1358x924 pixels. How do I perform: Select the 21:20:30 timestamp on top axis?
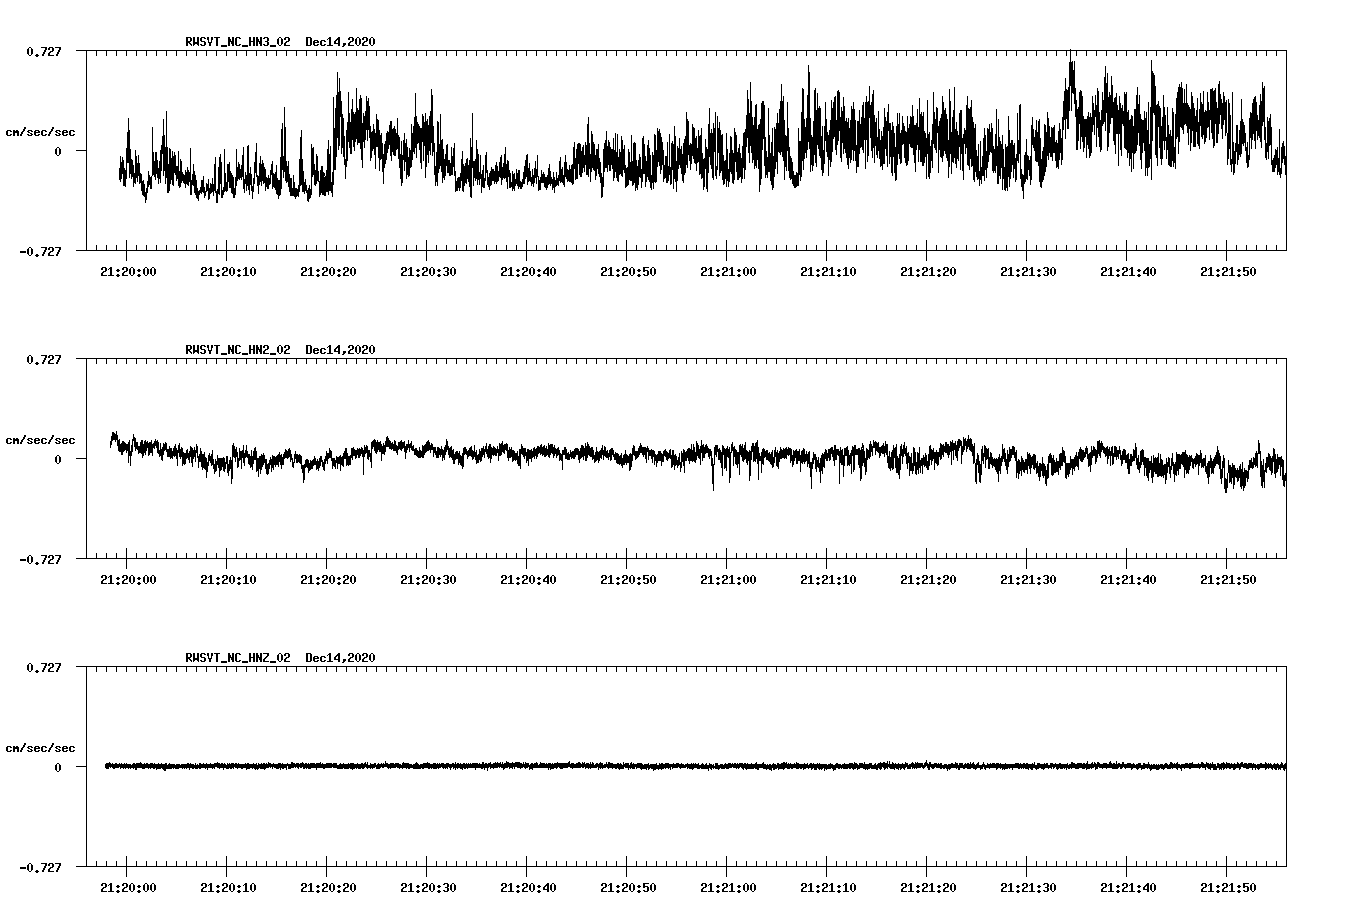[x=428, y=269]
